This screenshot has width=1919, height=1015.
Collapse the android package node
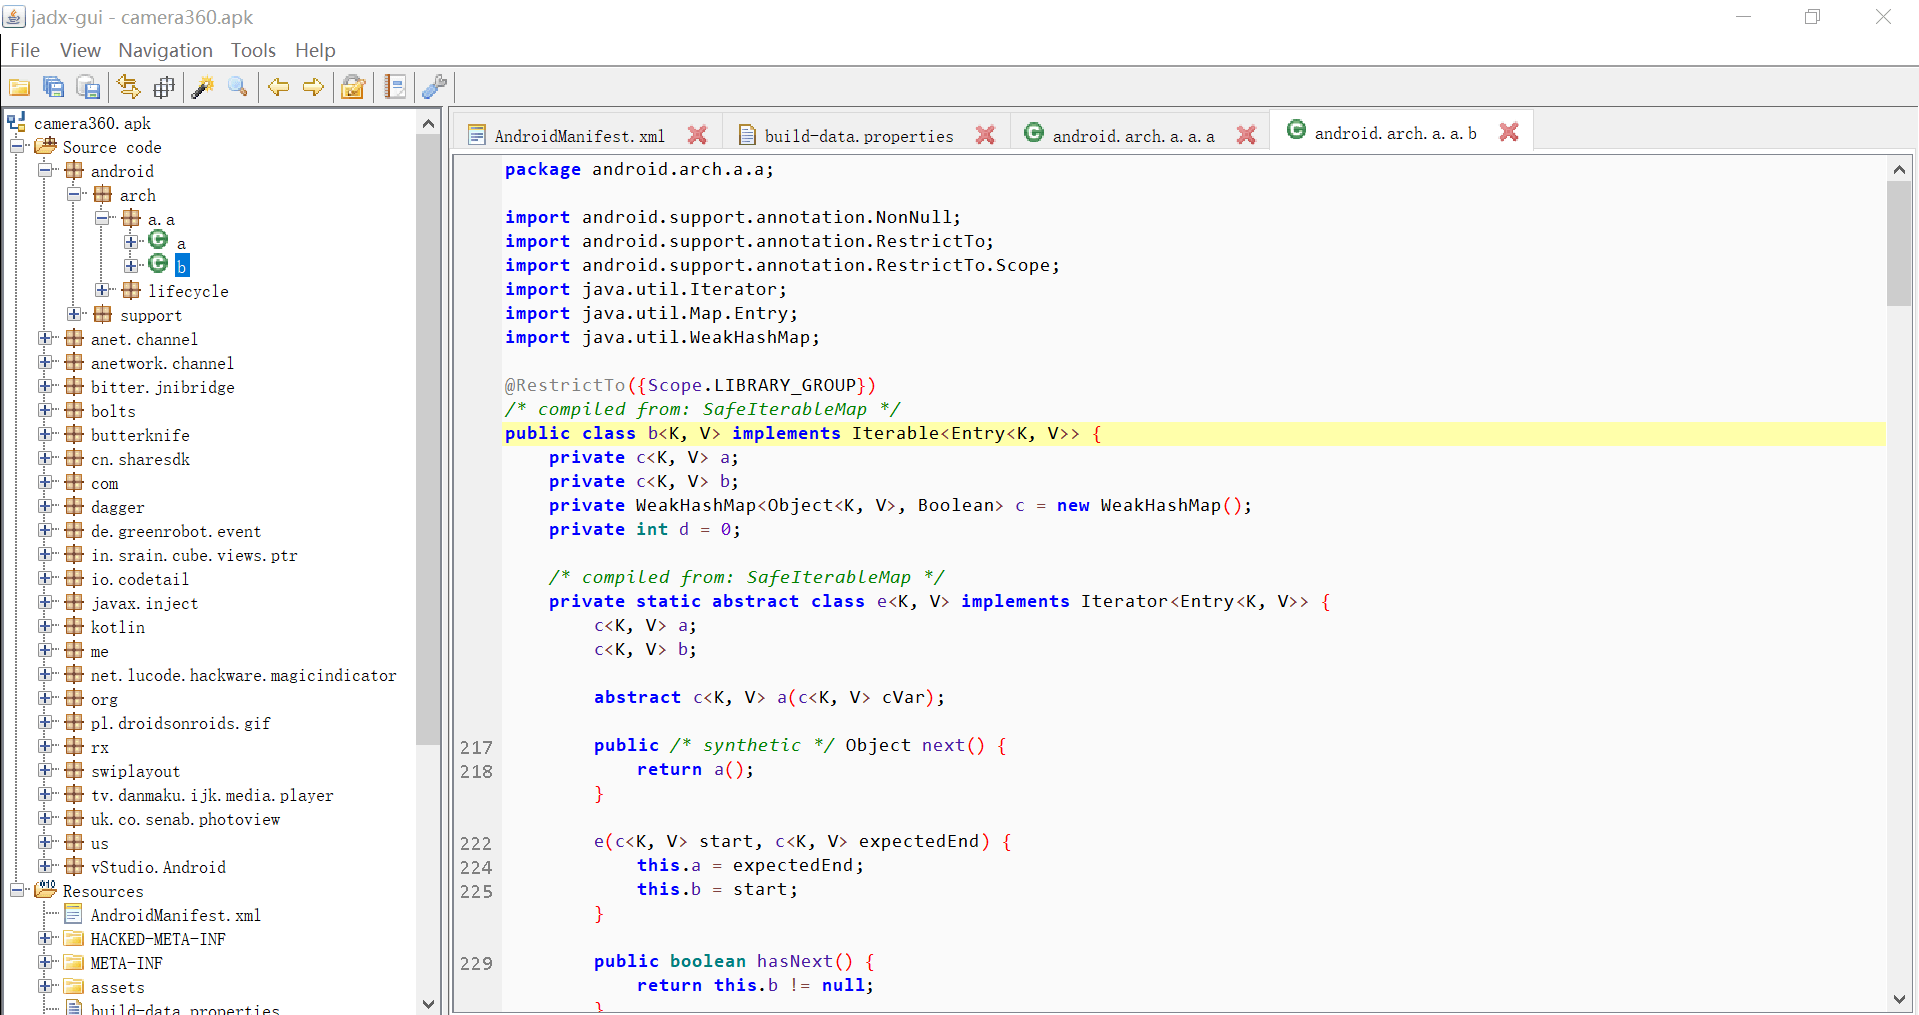(x=45, y=170)
